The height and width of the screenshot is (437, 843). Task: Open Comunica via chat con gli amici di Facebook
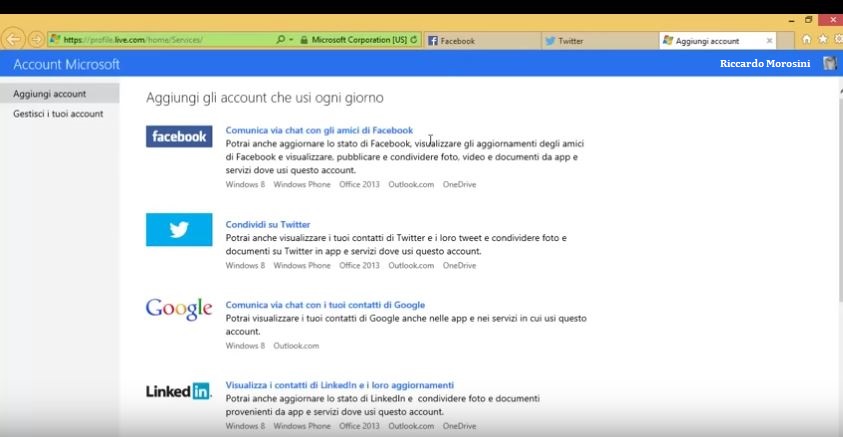pyautogui.click(x=319, y=130)
